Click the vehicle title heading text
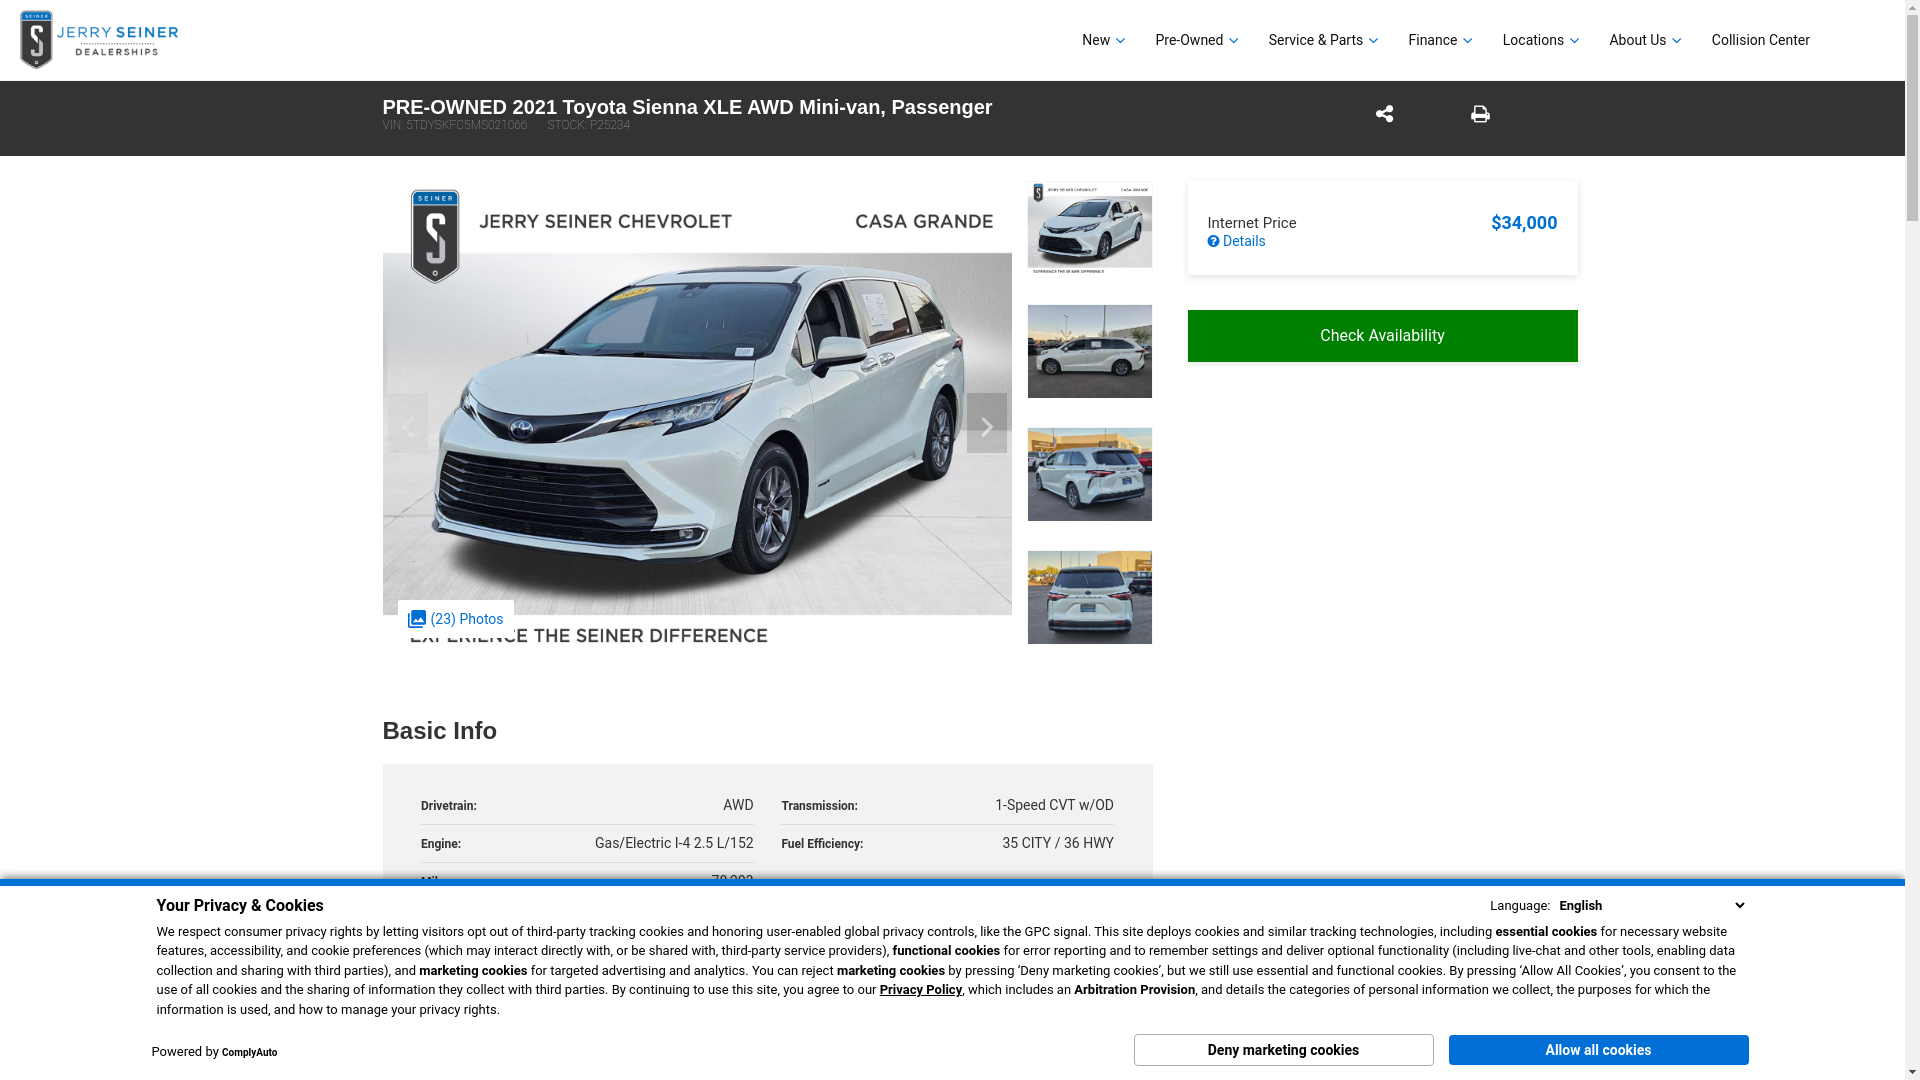Viewport: 1920px width, 1080px height. pyautogui.click(x=687, y=107)
